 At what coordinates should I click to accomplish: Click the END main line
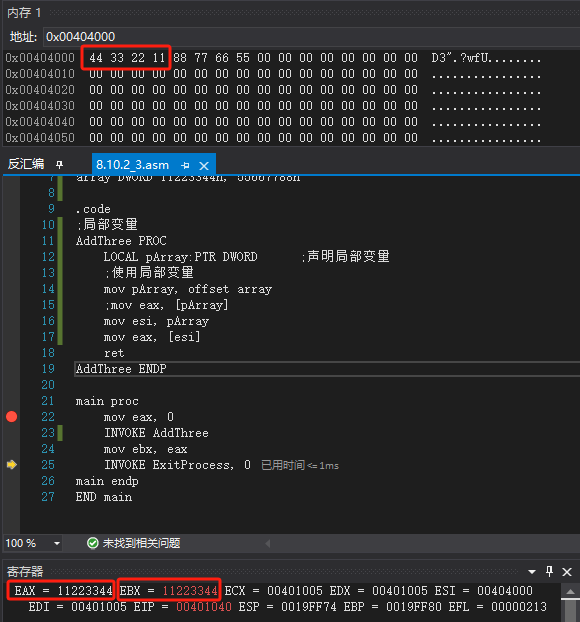(104, 497)
